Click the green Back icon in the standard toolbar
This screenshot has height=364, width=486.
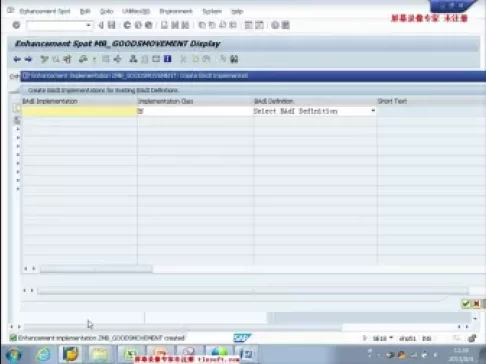pos(127,25)
